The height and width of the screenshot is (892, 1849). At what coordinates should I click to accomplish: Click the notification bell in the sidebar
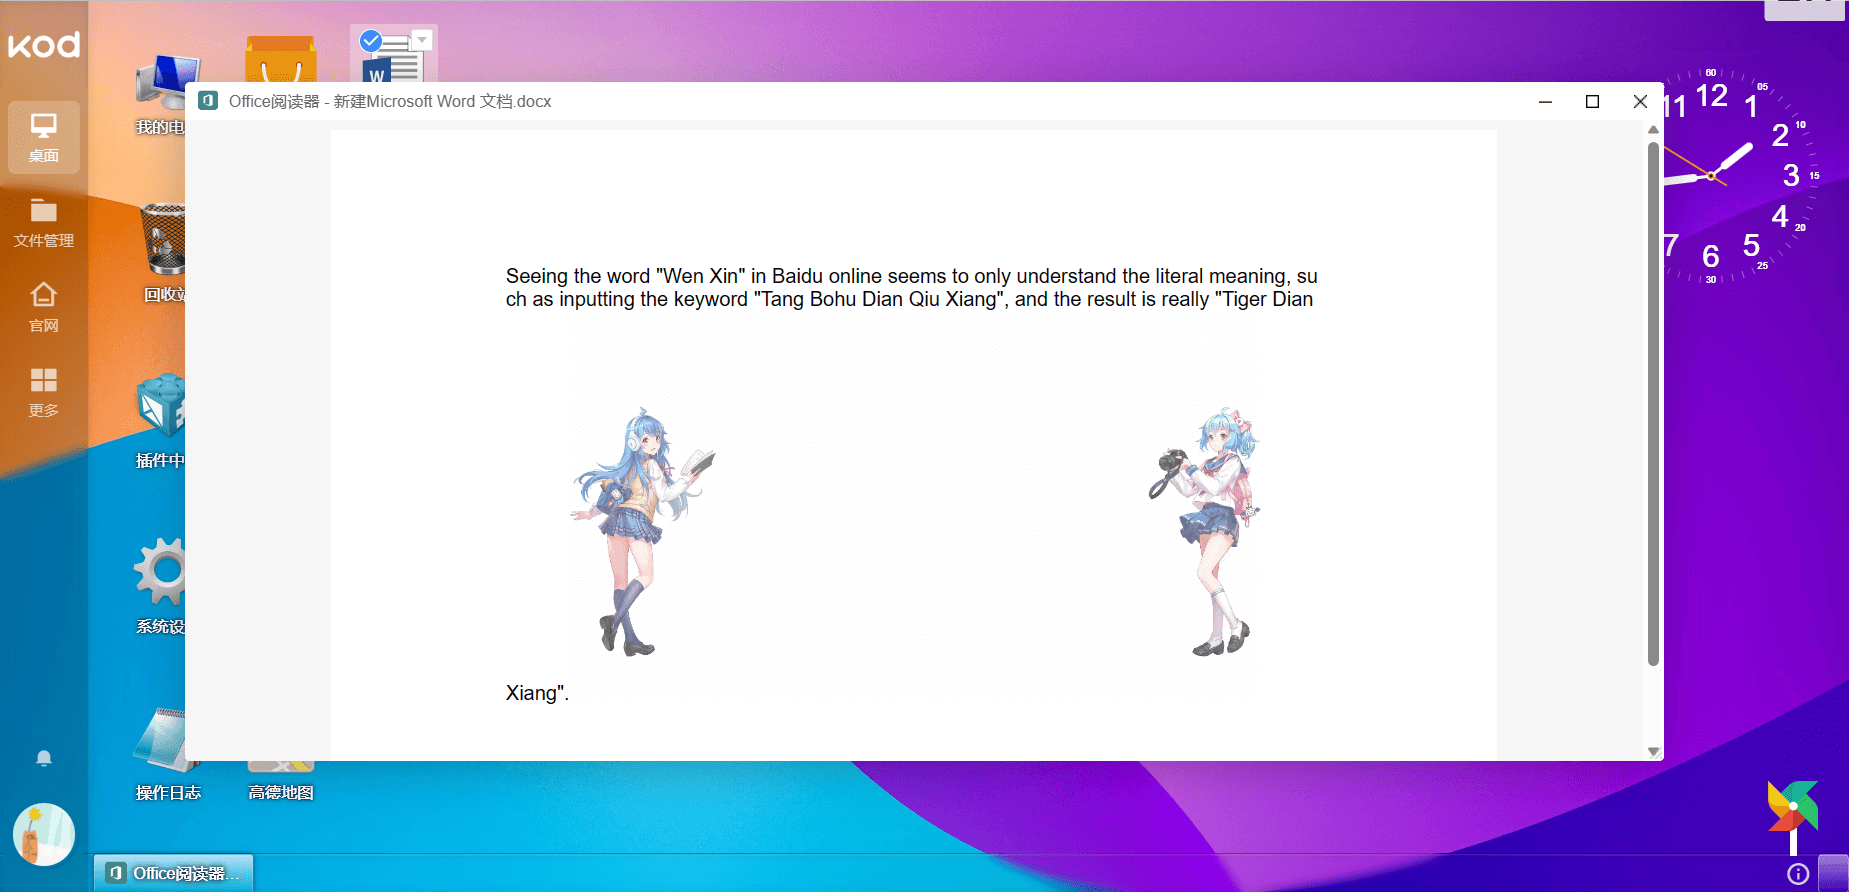point(44,758)
